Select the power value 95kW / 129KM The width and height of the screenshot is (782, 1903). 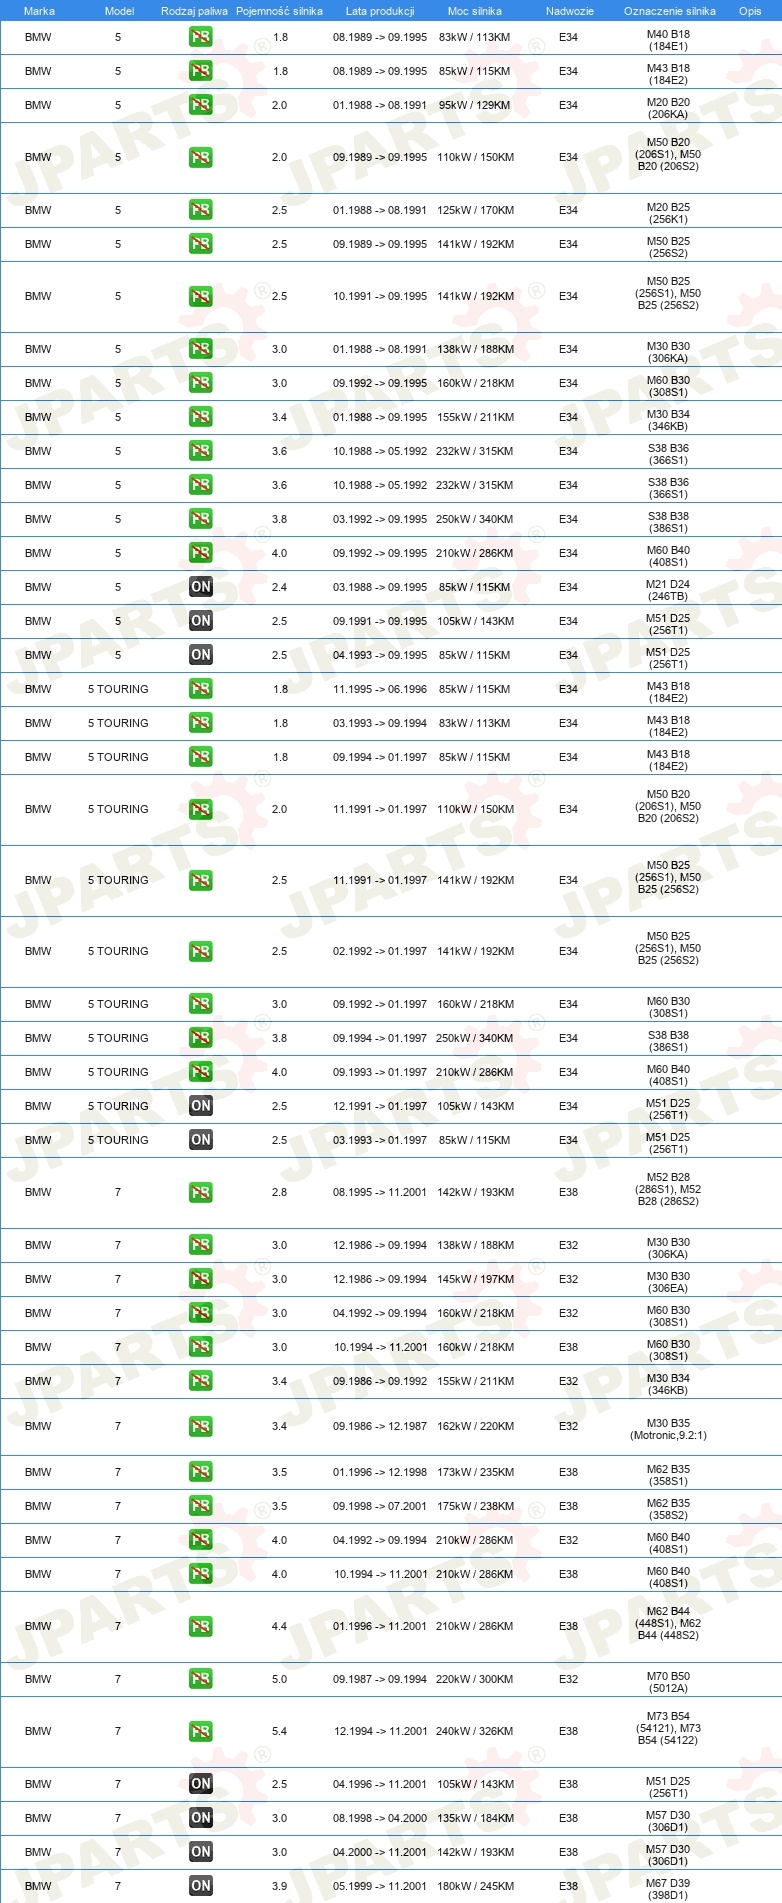(x=474, y=105)
